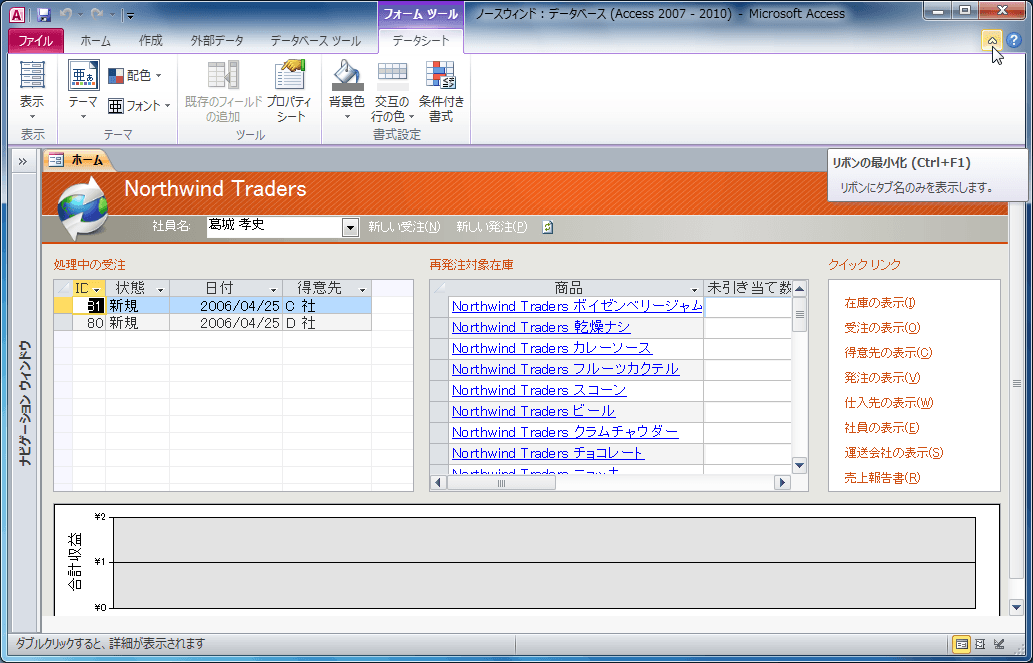Image resolution: width=1033 pixels, height=663 pixels.
Task: Click 運送会社の表示(S) quick link
Action: 894,453
